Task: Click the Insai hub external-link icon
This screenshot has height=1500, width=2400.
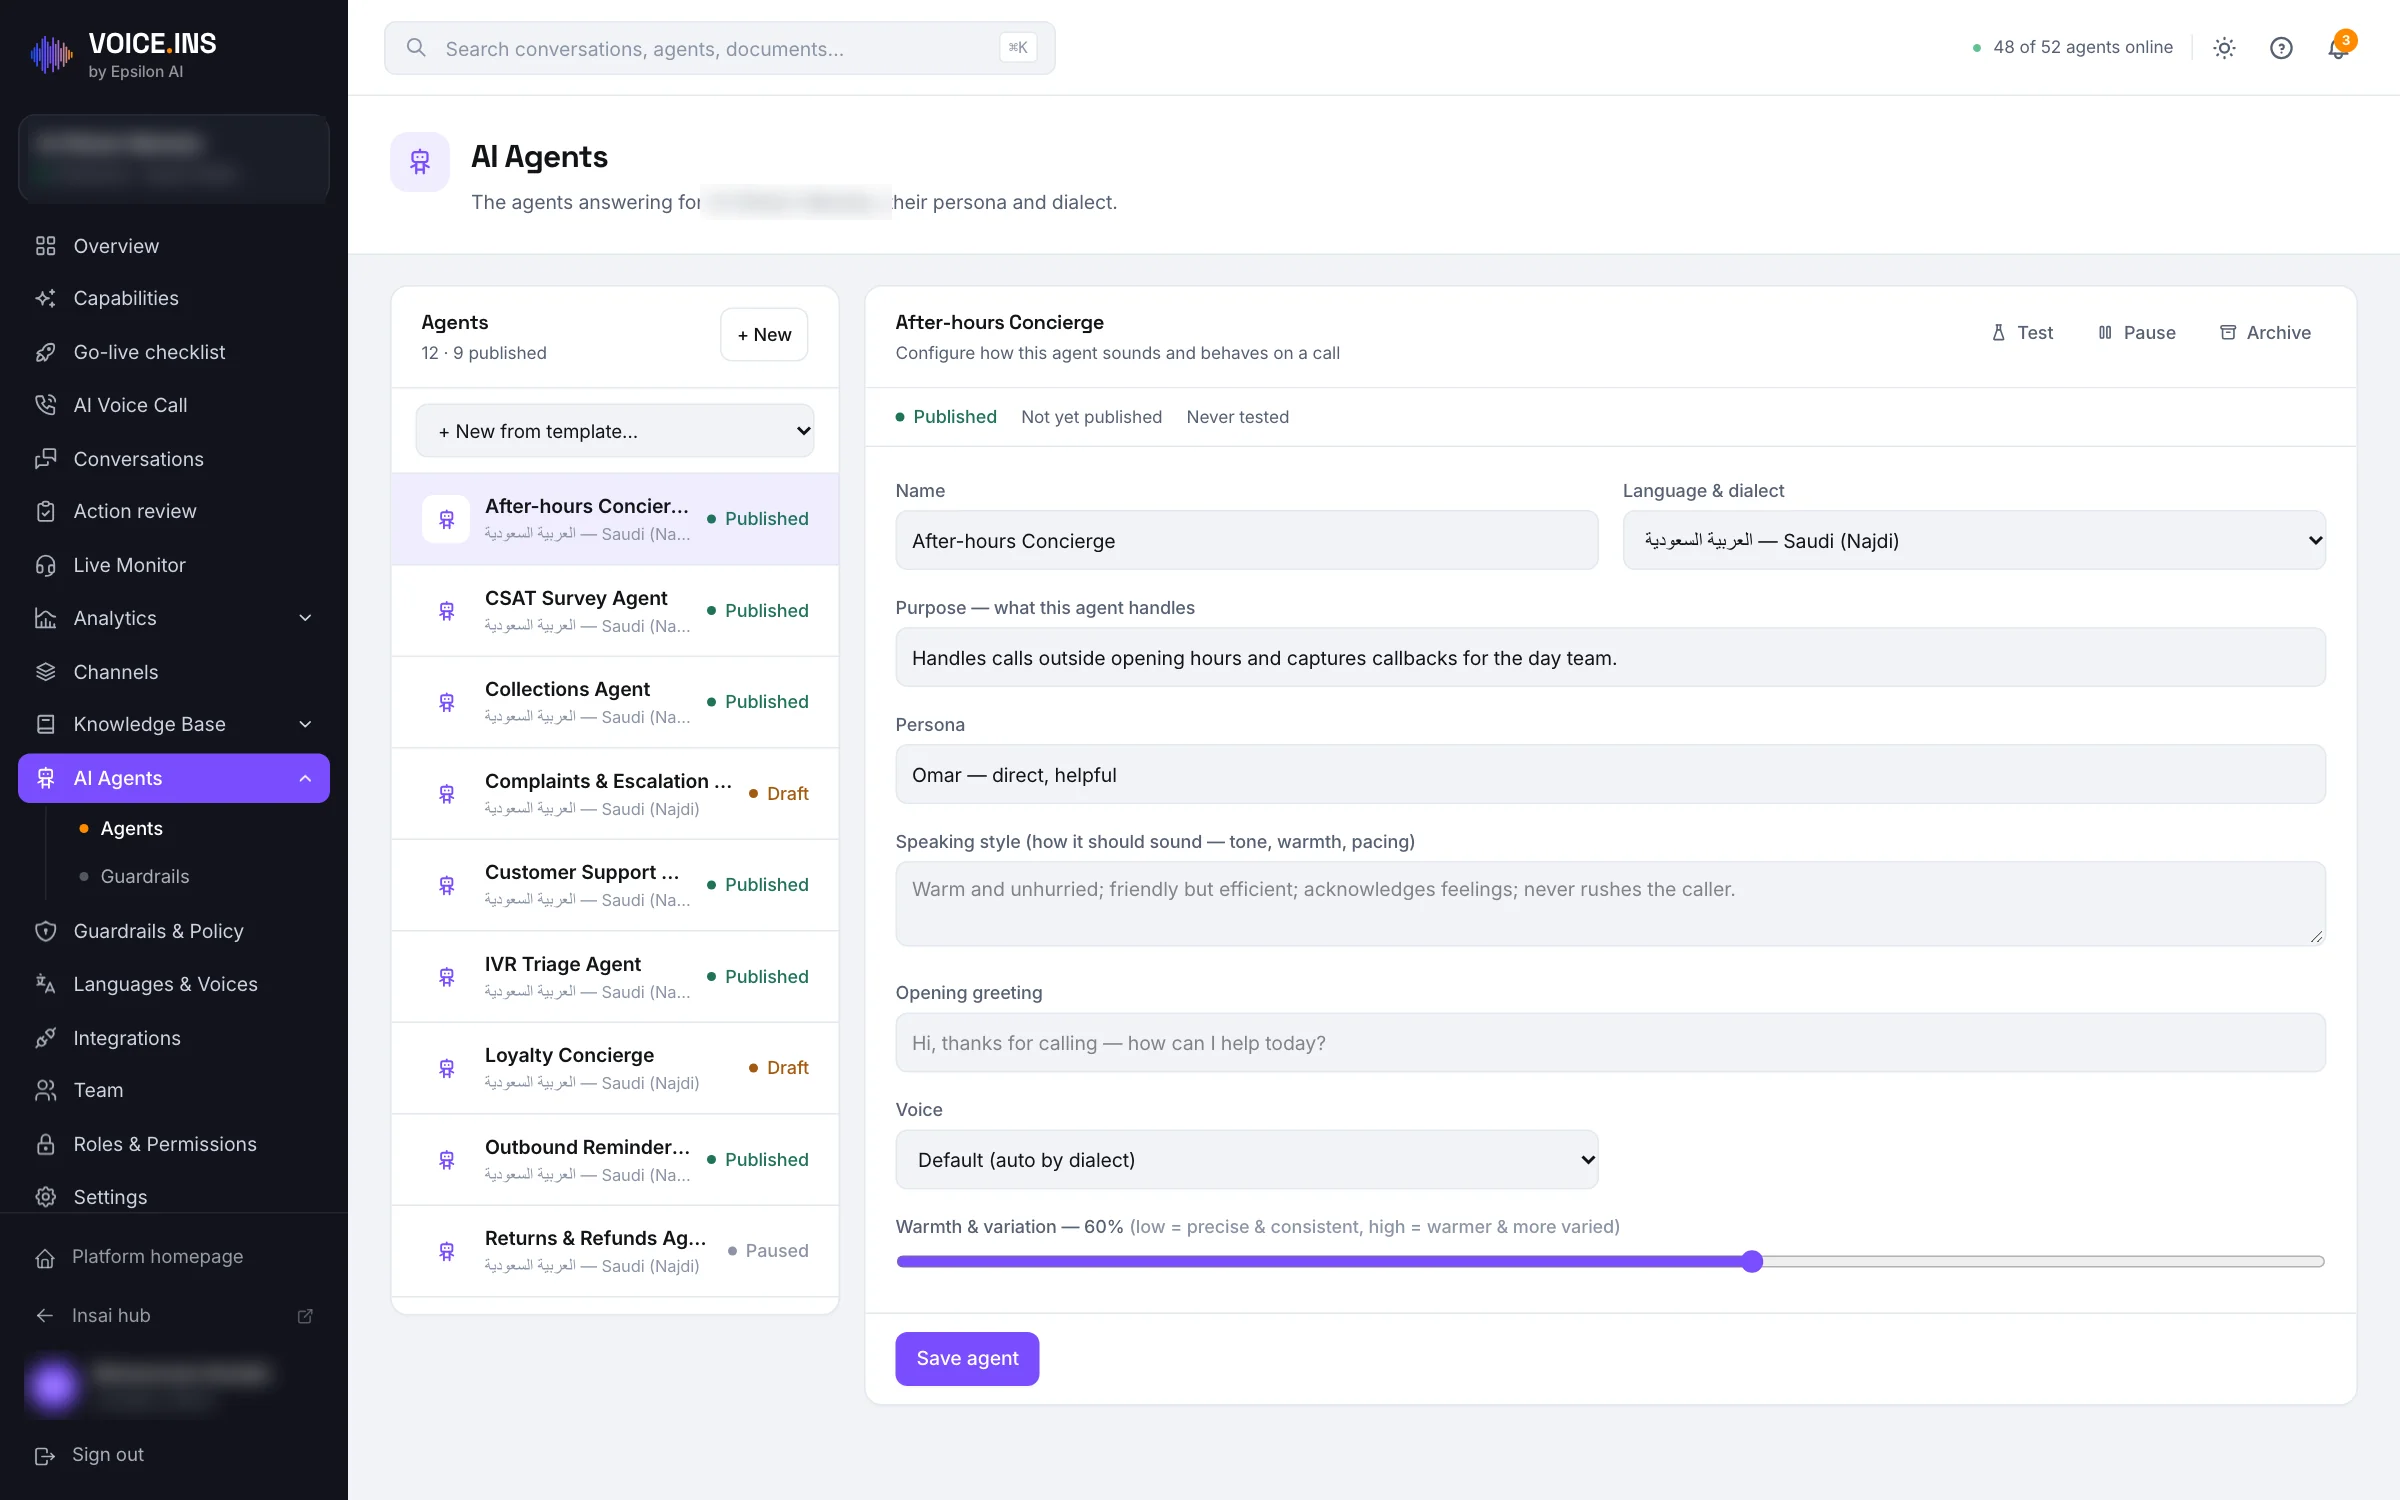Action: pyautogui.click(x=306, y=1316)
